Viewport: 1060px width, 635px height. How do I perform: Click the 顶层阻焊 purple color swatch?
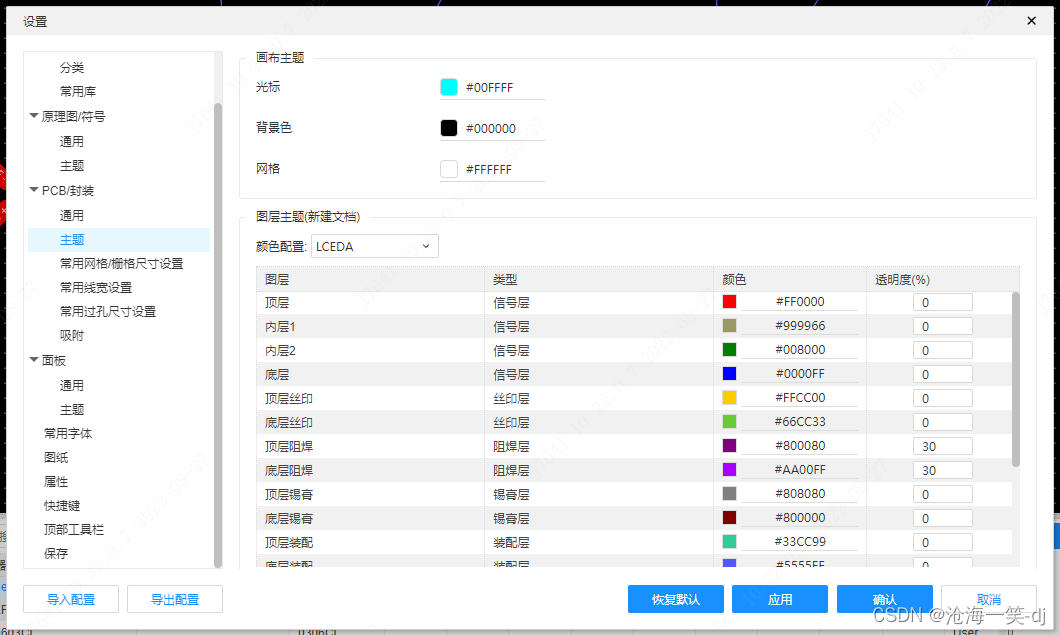pos(729,446)
